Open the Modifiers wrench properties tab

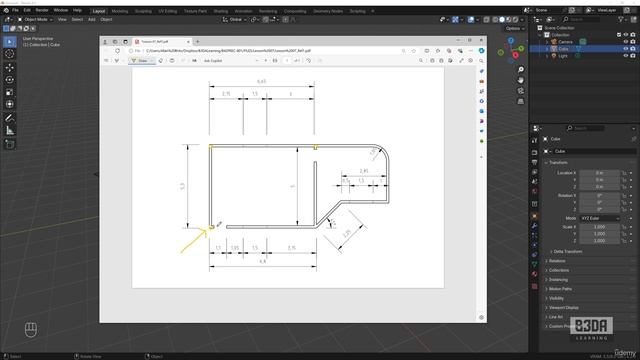coord(535,226)
